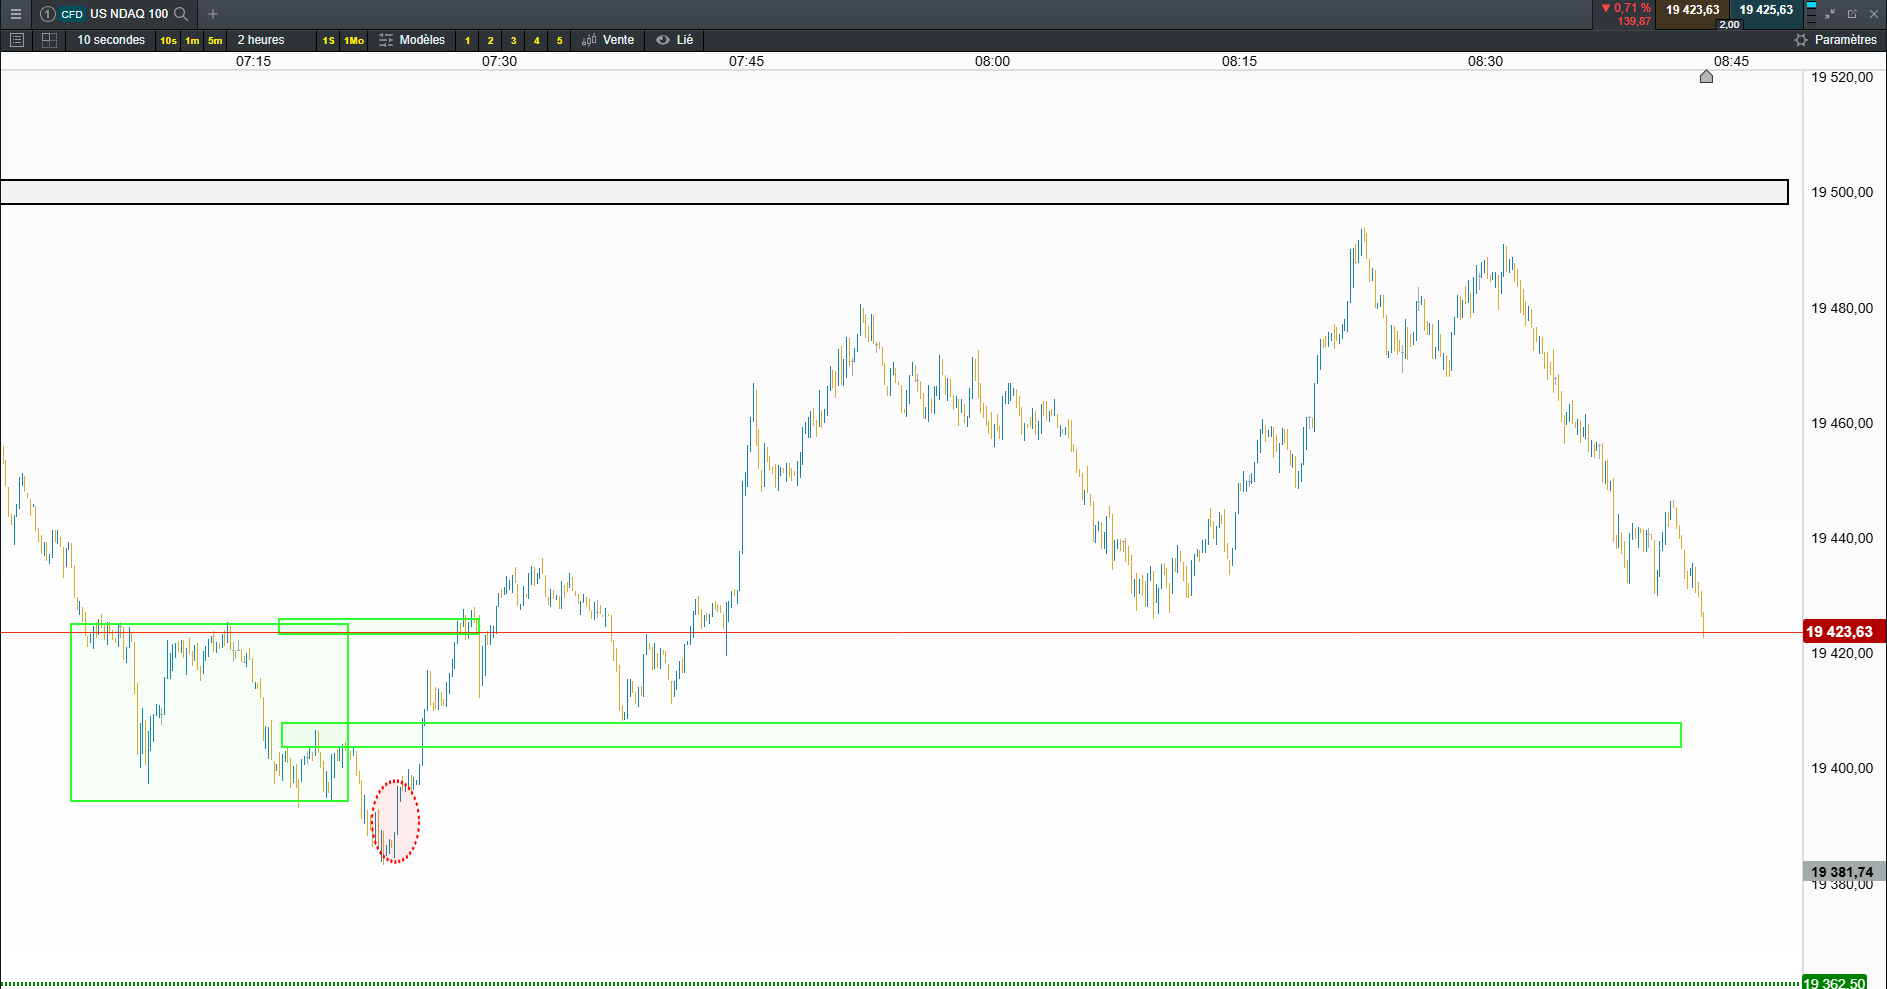Click the US NDAQ 100 instrument tab
The image size is (1887, 989).
129,14
